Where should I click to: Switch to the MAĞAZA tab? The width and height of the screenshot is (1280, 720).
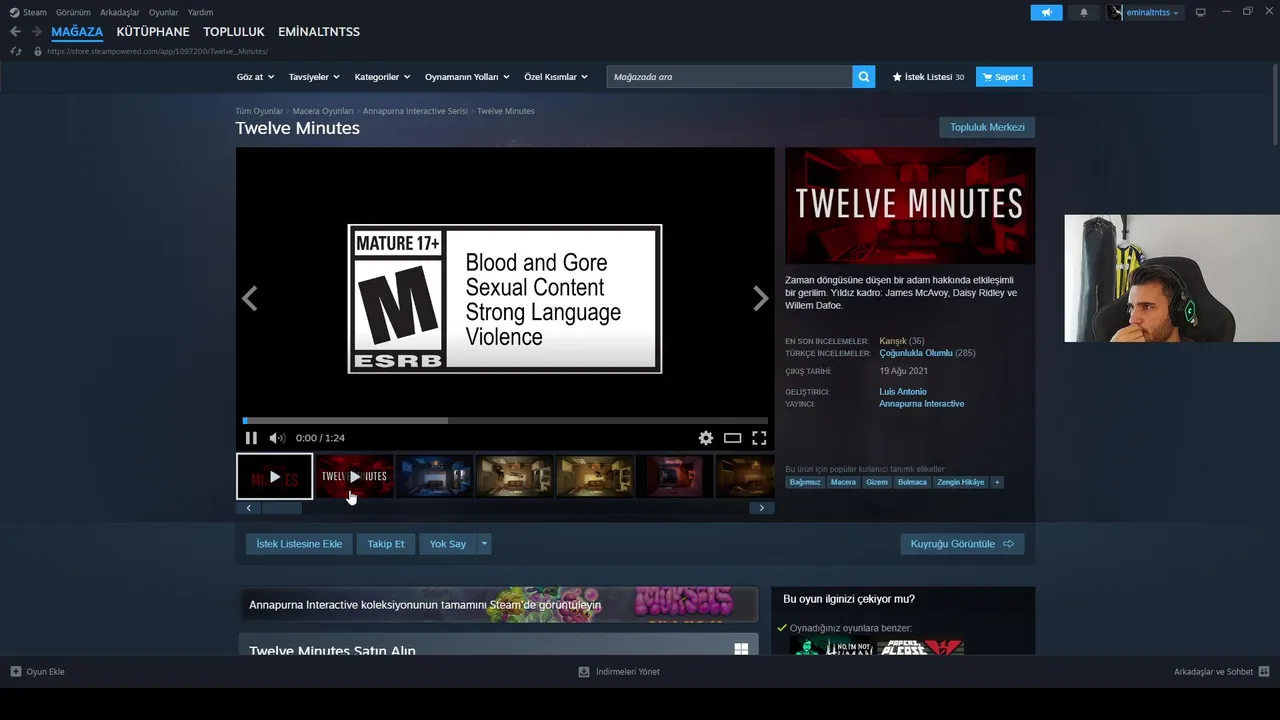tap(77, 32)
